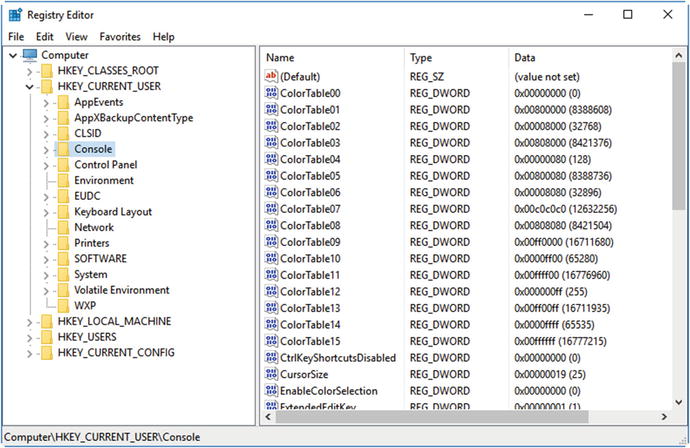
Task: Click the ColorTable11 DWORD icon
Action: [x=271, y=275]
